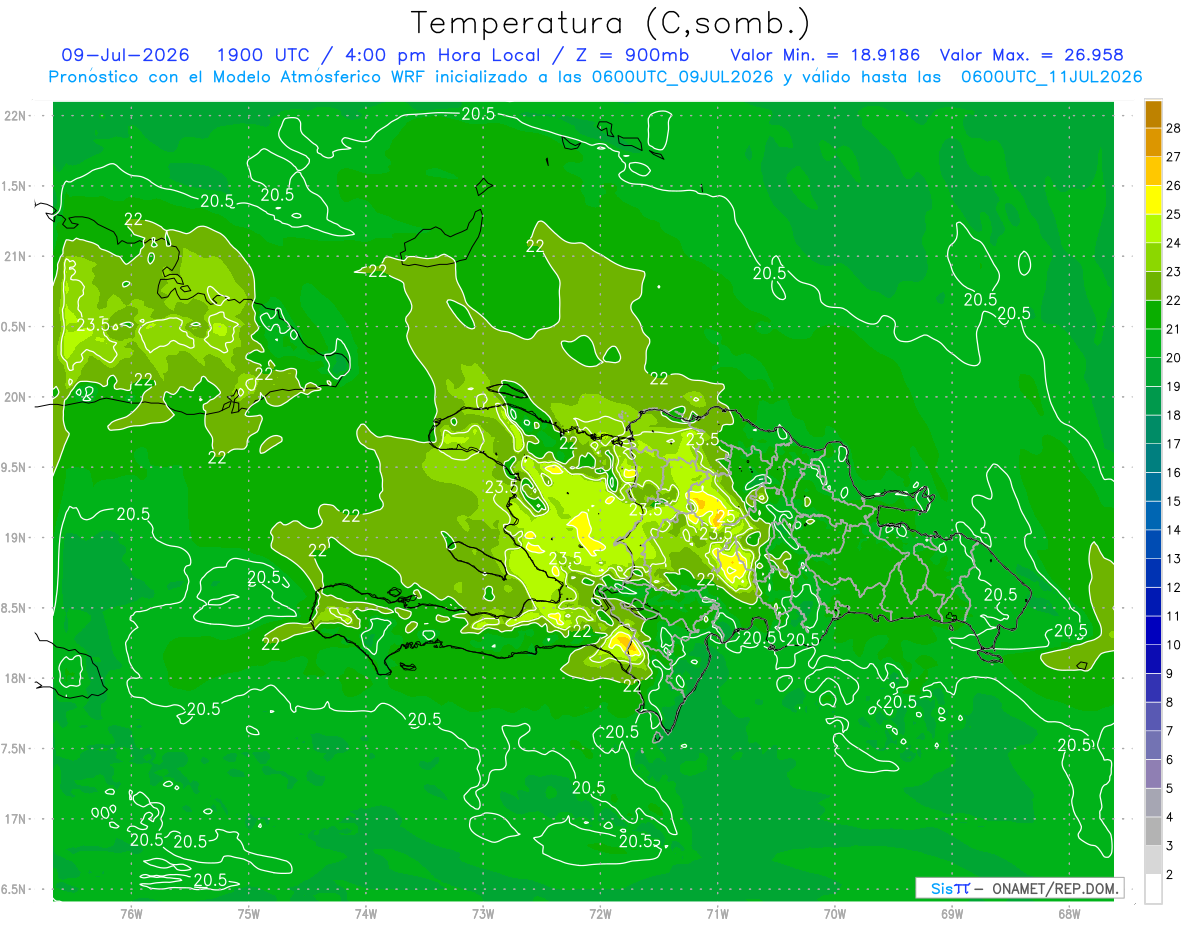Click the "74W" longitude axis label
This screenshot has width=1200, height=927.
tap(366, 913)
